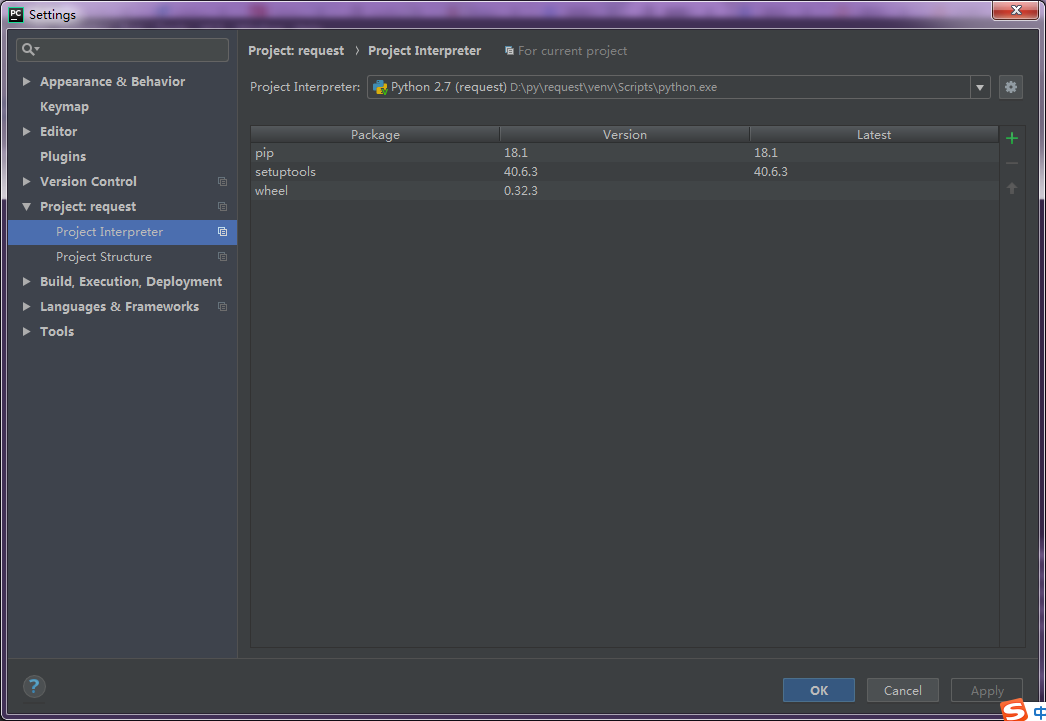Click in the settings search field

click(x=122, y=49)
